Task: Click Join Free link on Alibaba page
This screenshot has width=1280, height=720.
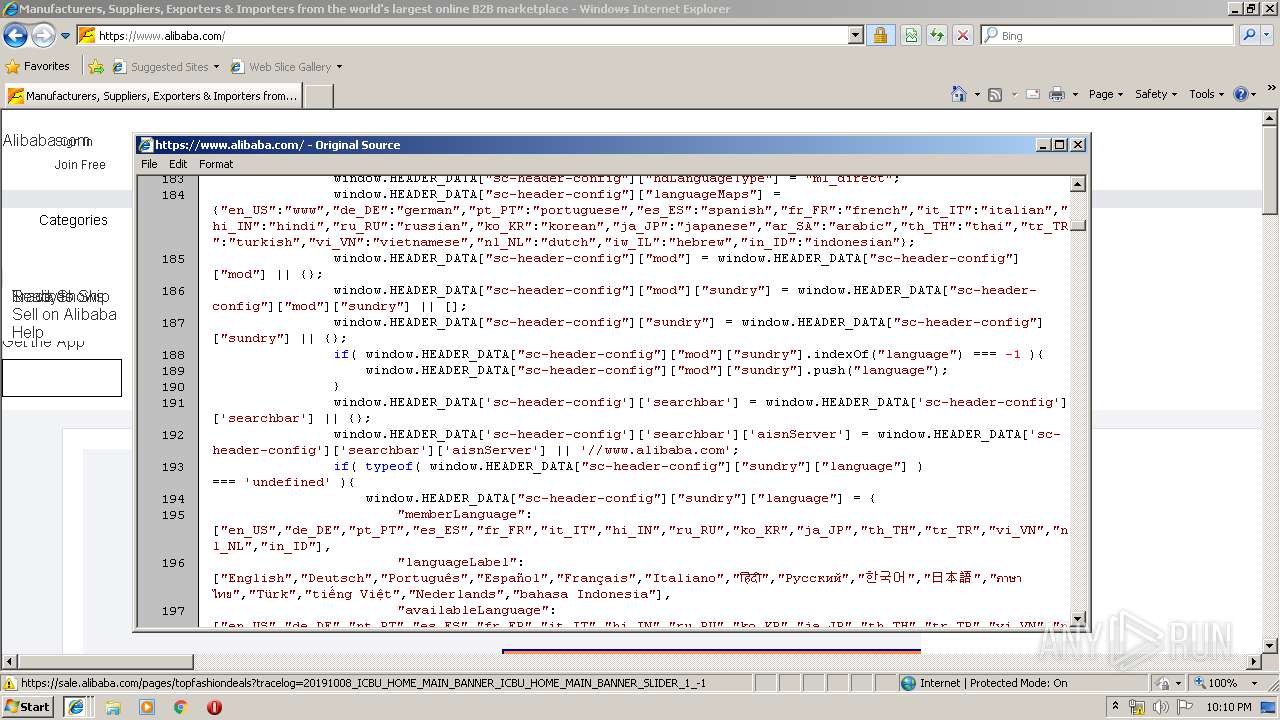Action: click(80, 165)
